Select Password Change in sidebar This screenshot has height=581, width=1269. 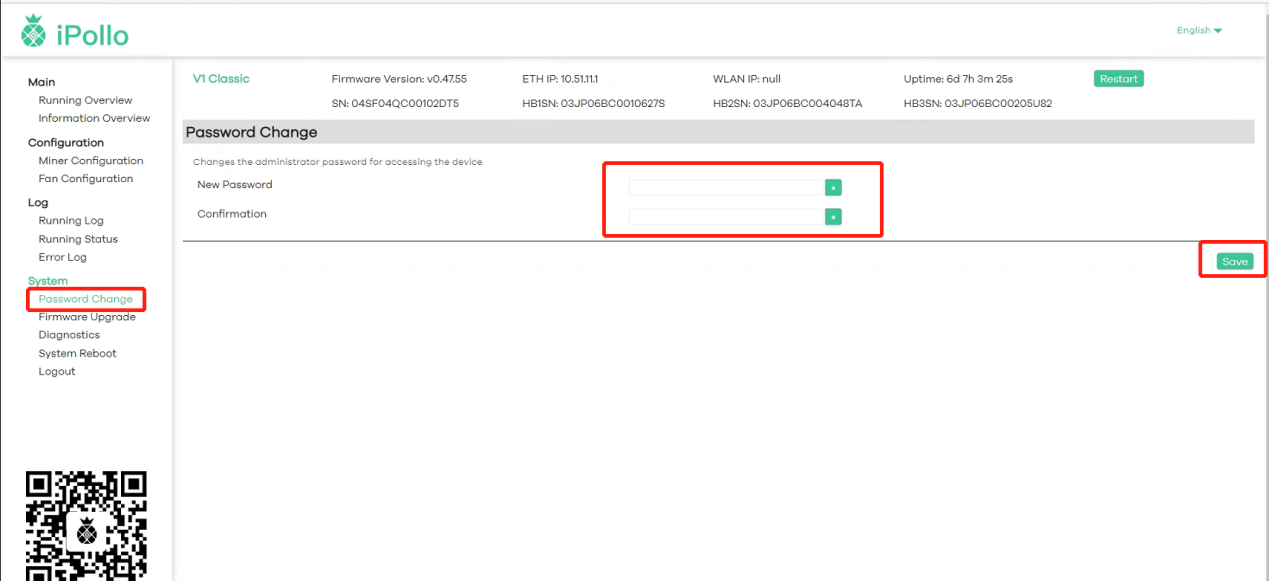point(85,299)
